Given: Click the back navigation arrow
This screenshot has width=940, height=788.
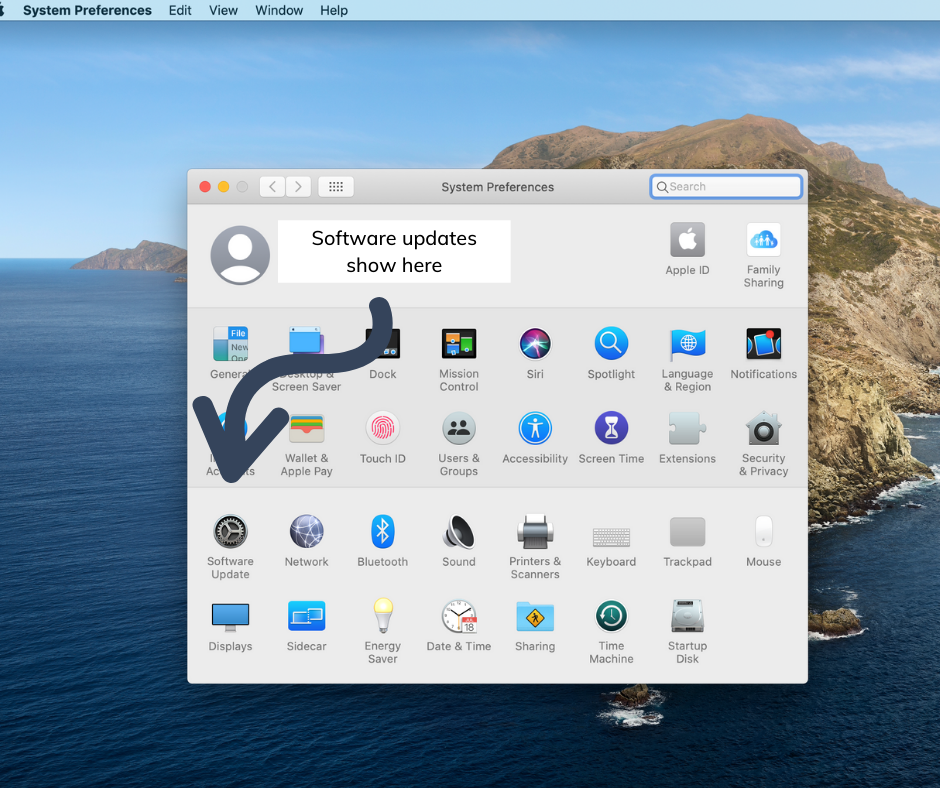Looking at the screenshot, I should pos(272,187).
